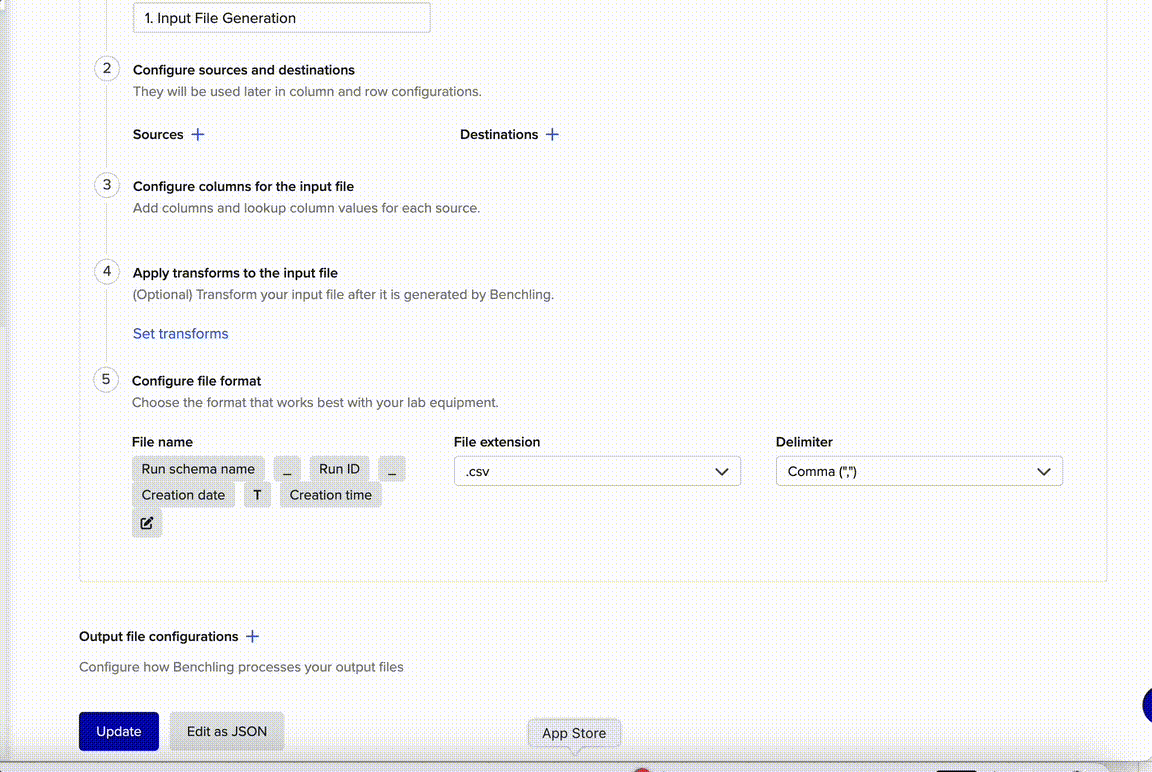
Task: Open the File extension .csv dropdown
Action: click(x=597, y=471)
